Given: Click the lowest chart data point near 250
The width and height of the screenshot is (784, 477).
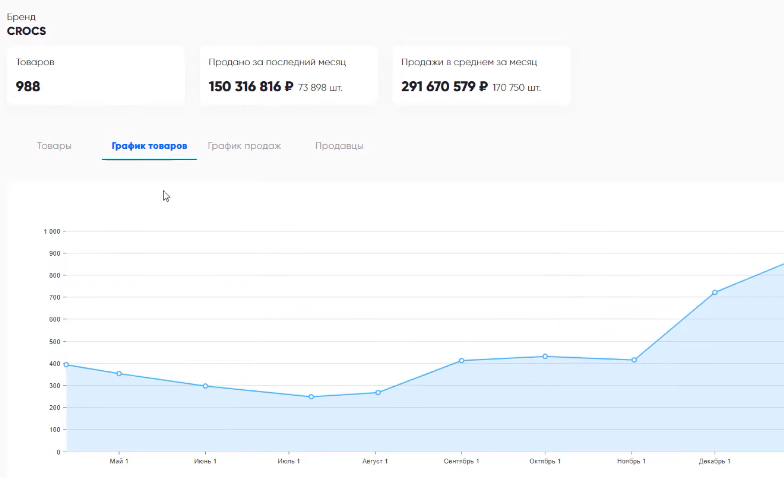Looking at the screenshot, I should [x=312, y=397].
